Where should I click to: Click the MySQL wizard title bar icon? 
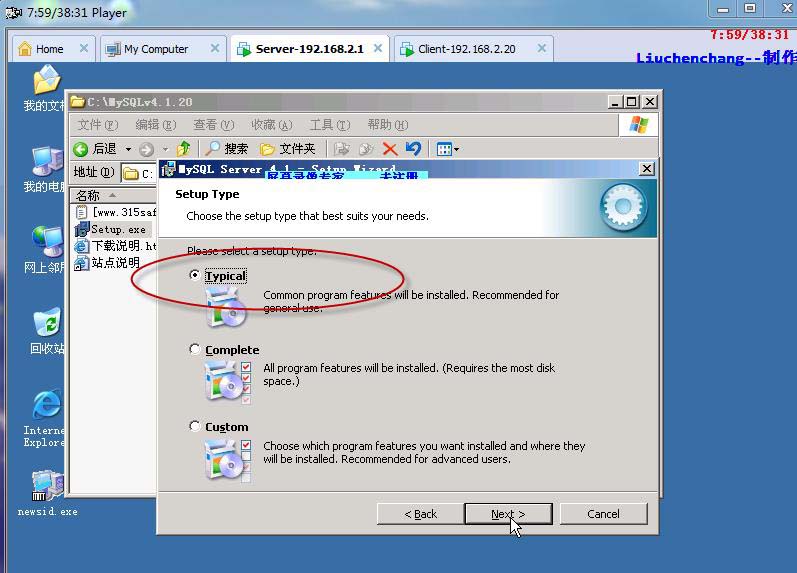[168, 170]
